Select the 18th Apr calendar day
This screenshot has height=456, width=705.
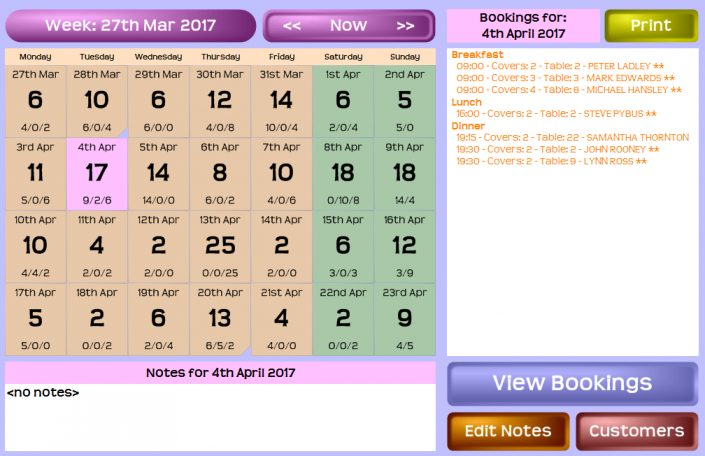click(x=97, y=319)
